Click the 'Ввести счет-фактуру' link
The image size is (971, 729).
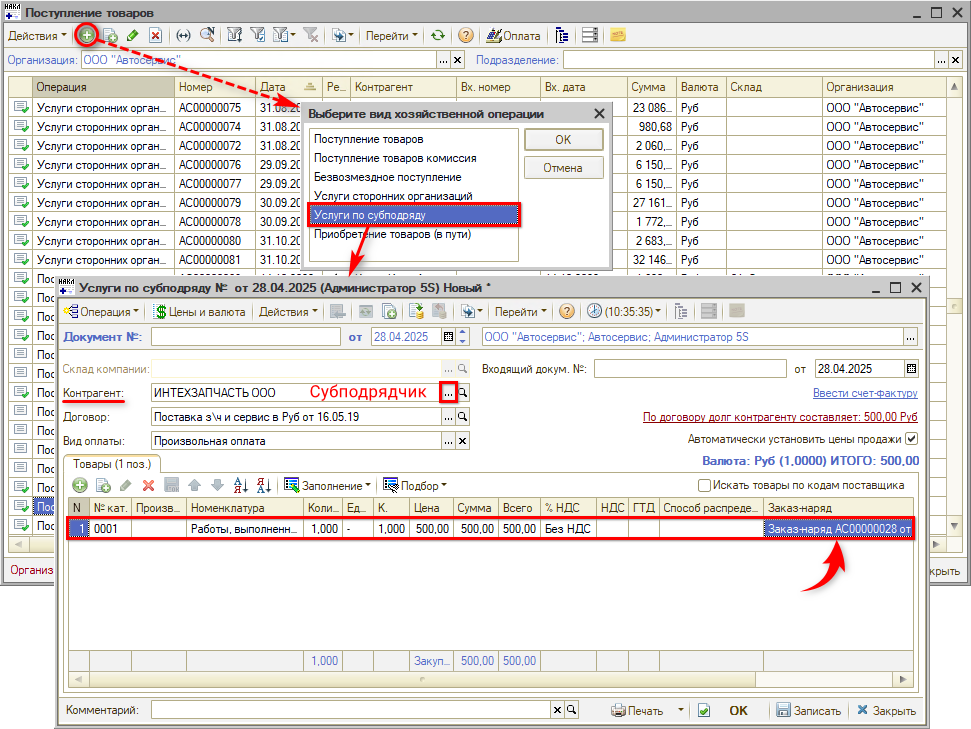[865, 393]
